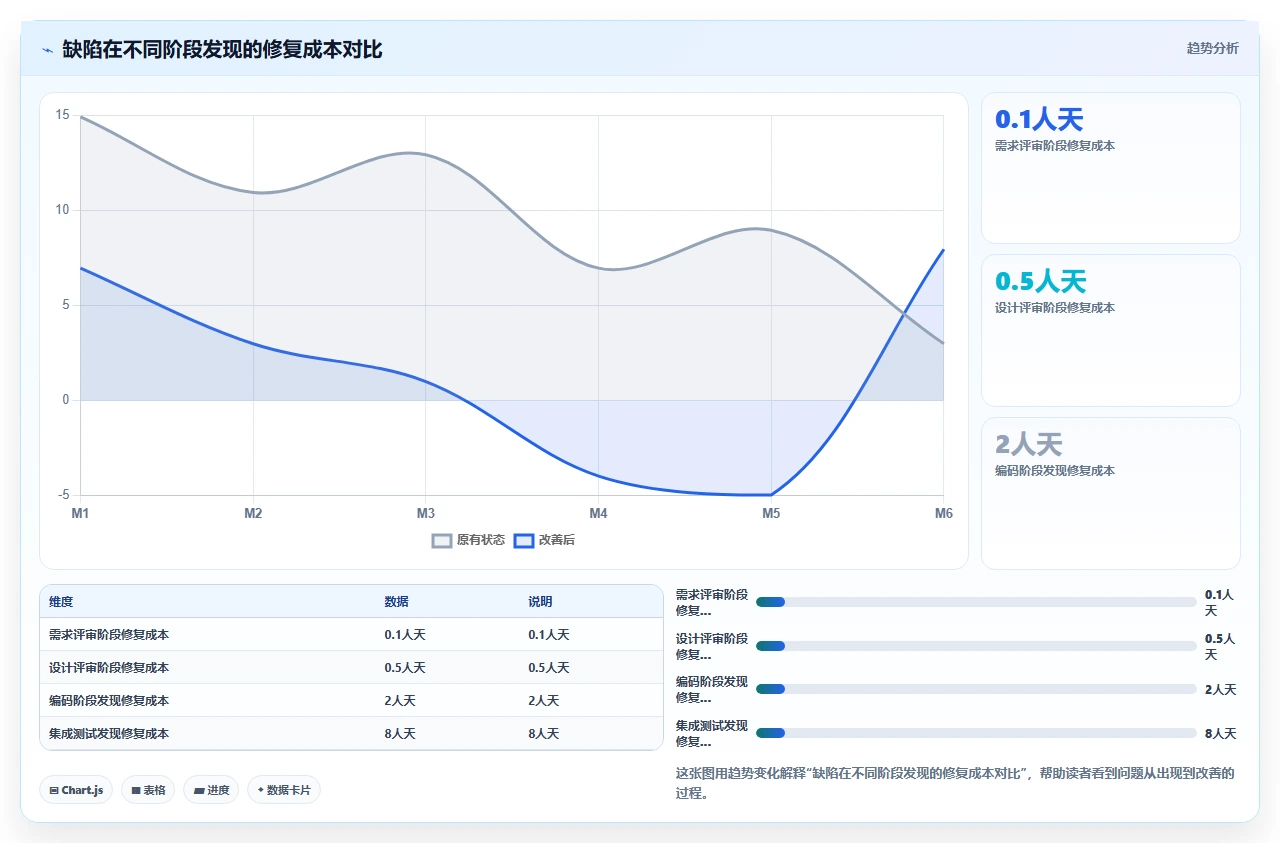Click the 进度 tag icon
1280x843 pixels.
click(x=199, y=790)
